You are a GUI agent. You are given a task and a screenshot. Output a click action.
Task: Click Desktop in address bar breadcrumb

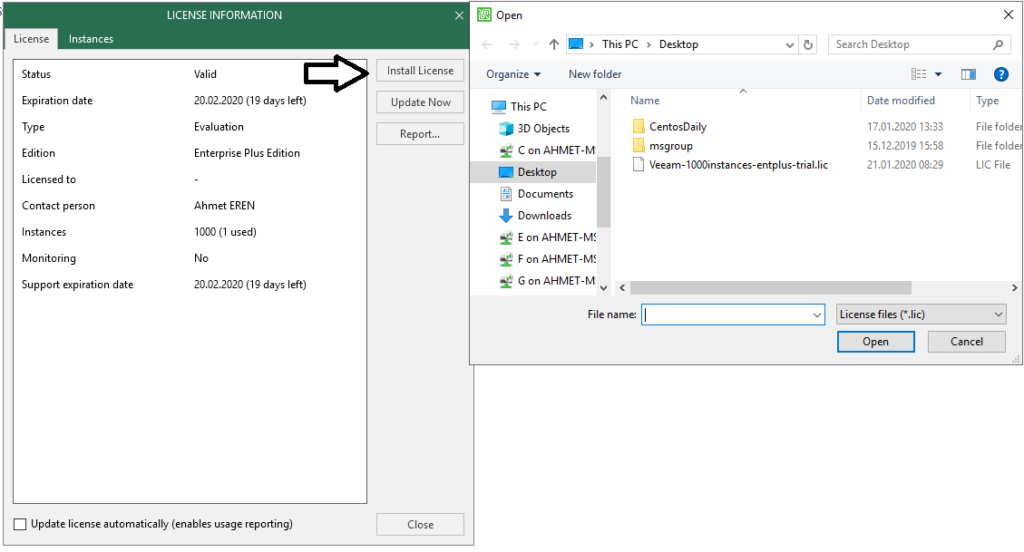tap(679, 44)
